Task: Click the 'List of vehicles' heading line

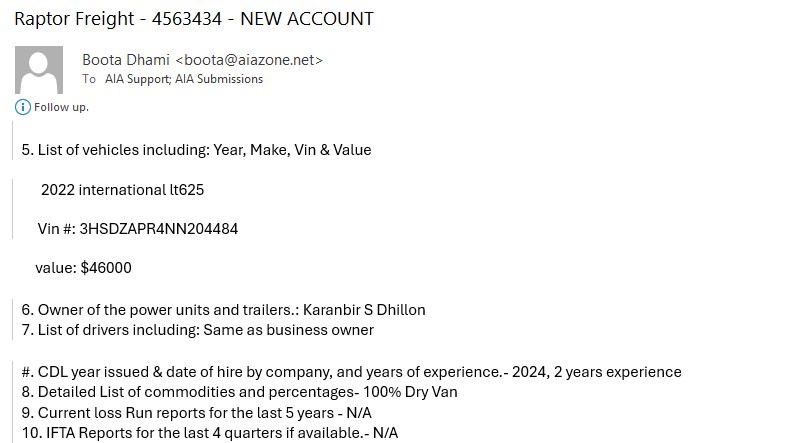Action: pyautogui.click(x=196, y=150)
